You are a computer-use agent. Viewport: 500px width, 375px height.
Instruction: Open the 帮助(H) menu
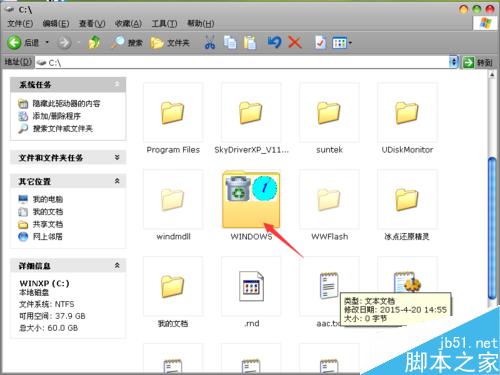(200, 23)
